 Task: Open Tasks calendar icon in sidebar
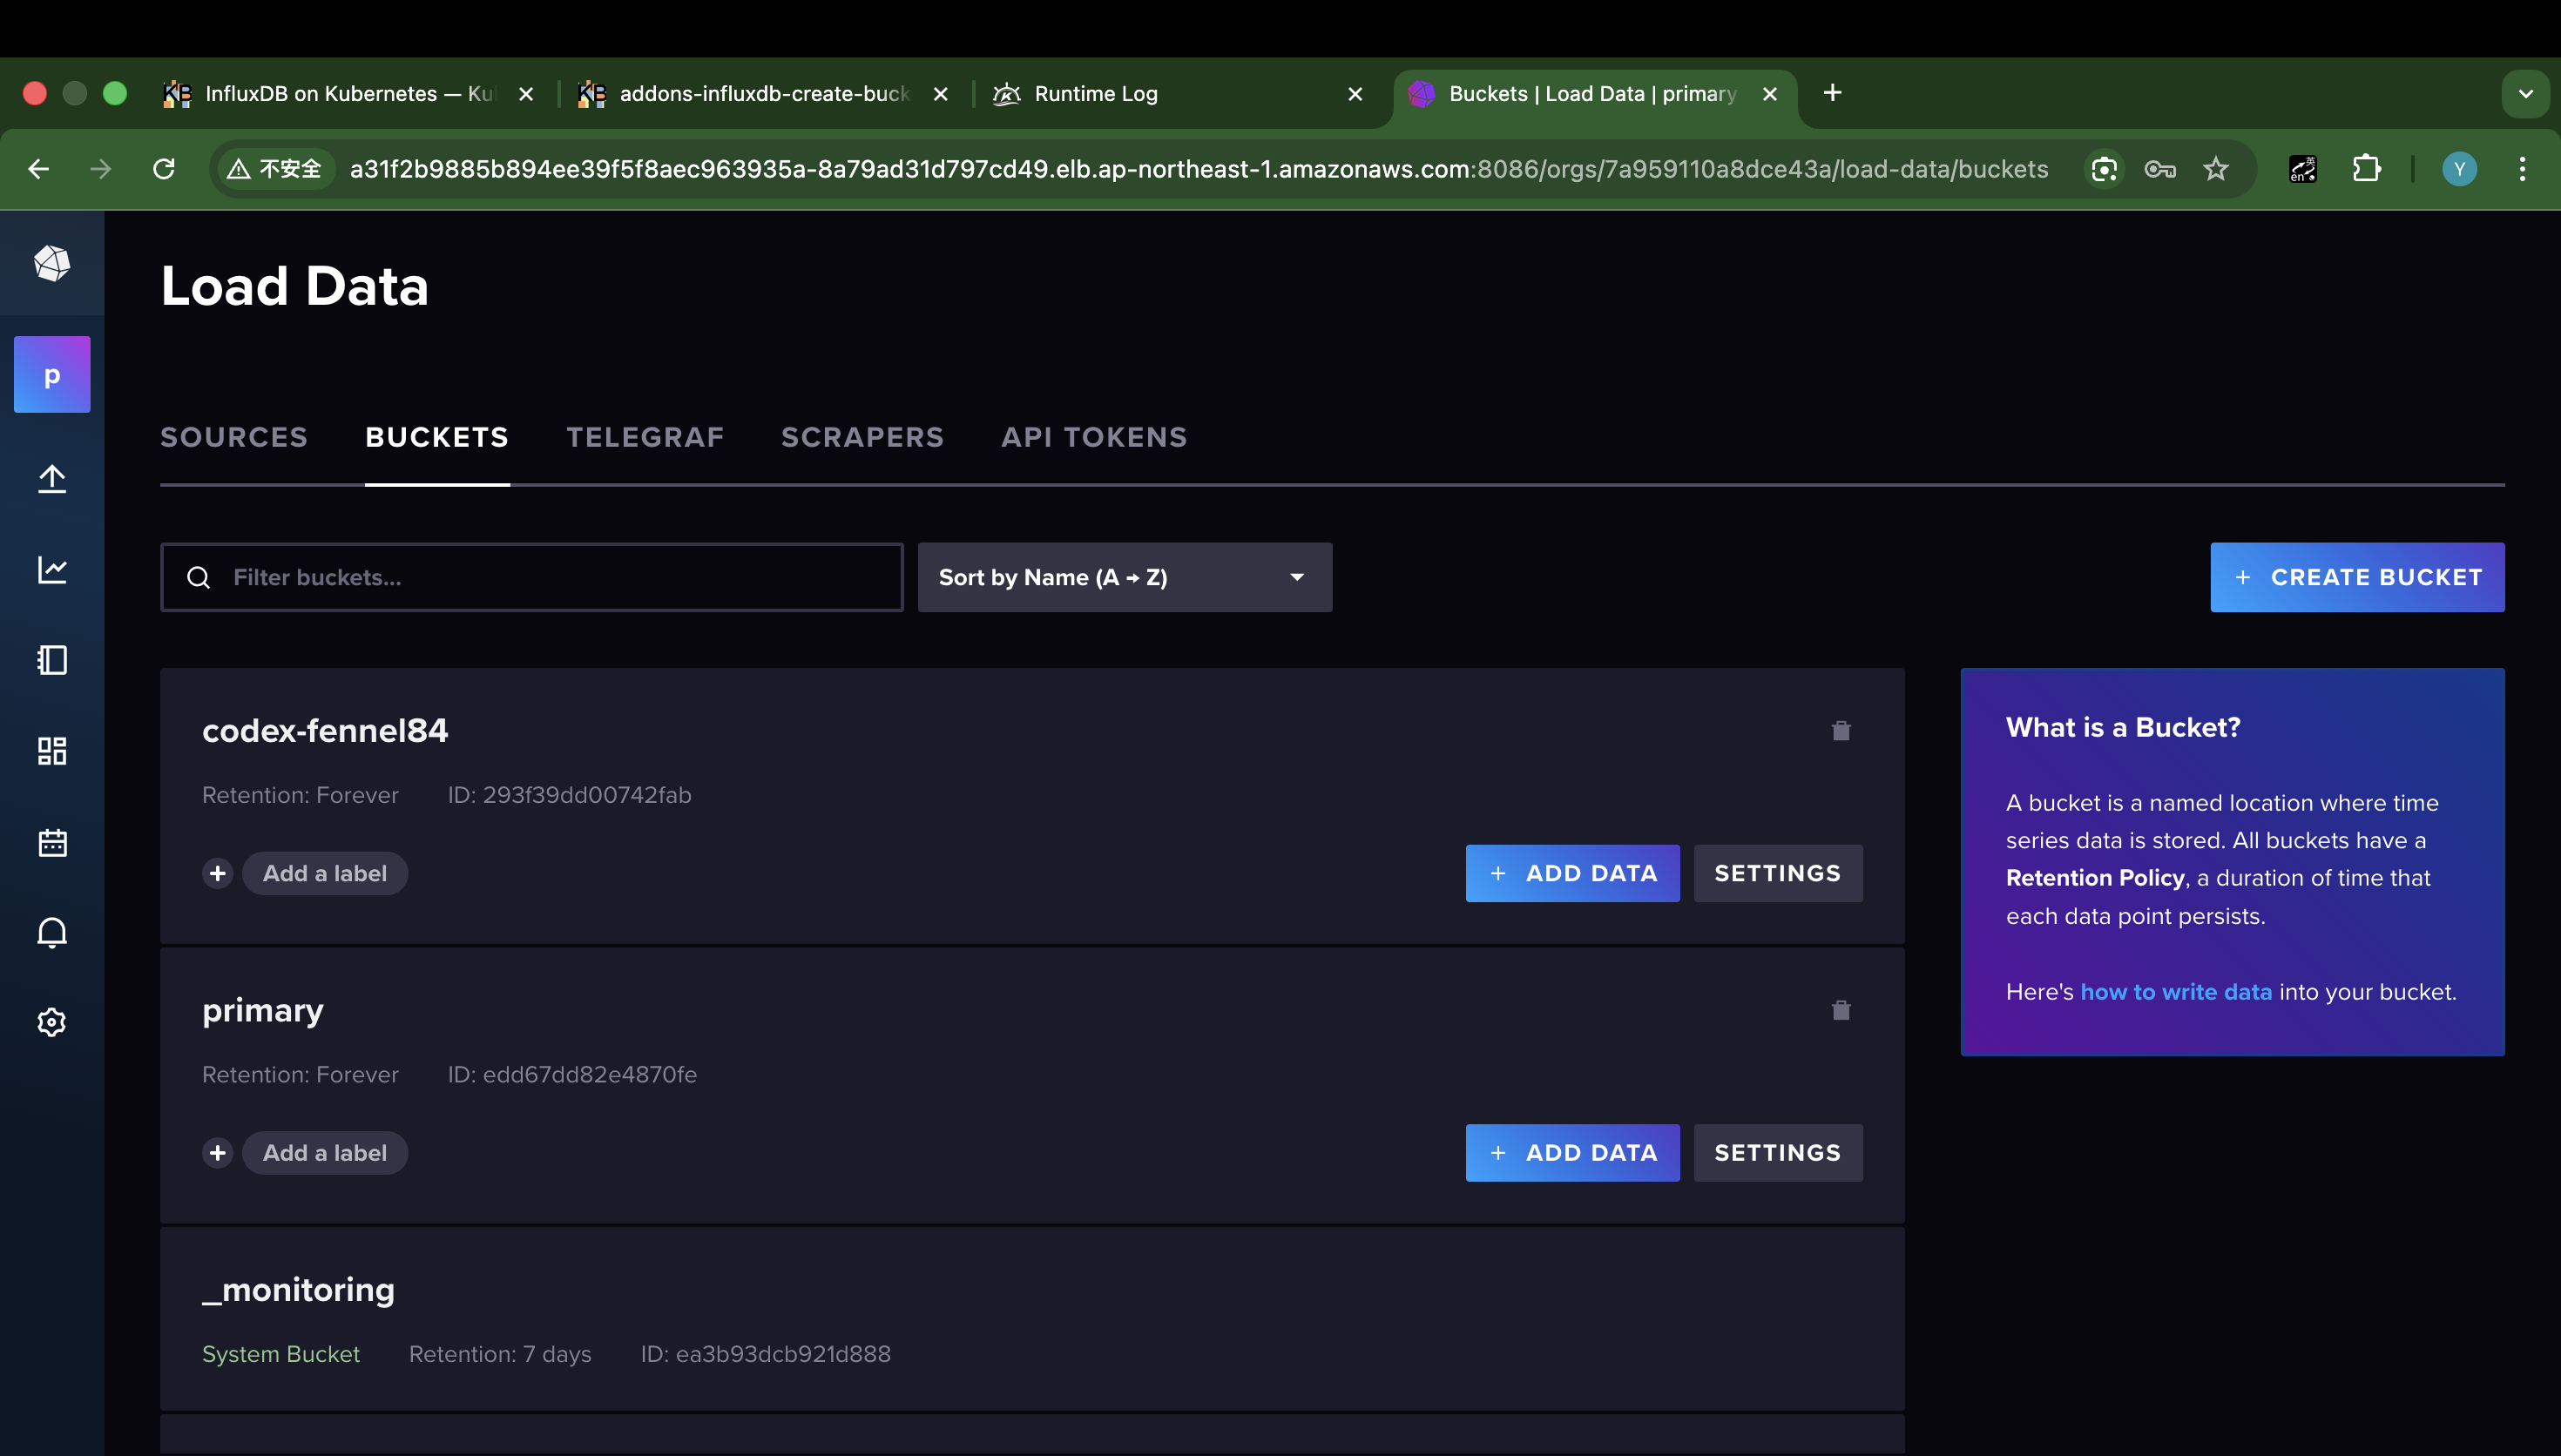pos(52,842)
